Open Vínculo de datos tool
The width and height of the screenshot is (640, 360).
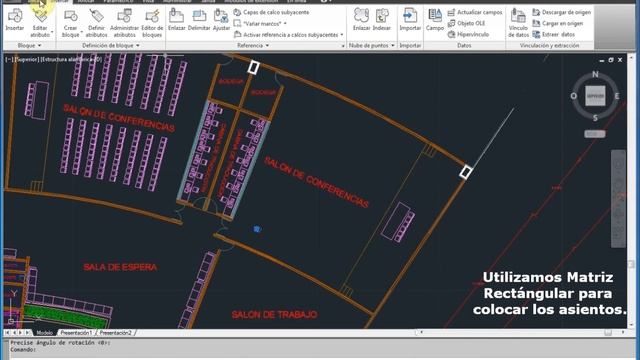518,16
